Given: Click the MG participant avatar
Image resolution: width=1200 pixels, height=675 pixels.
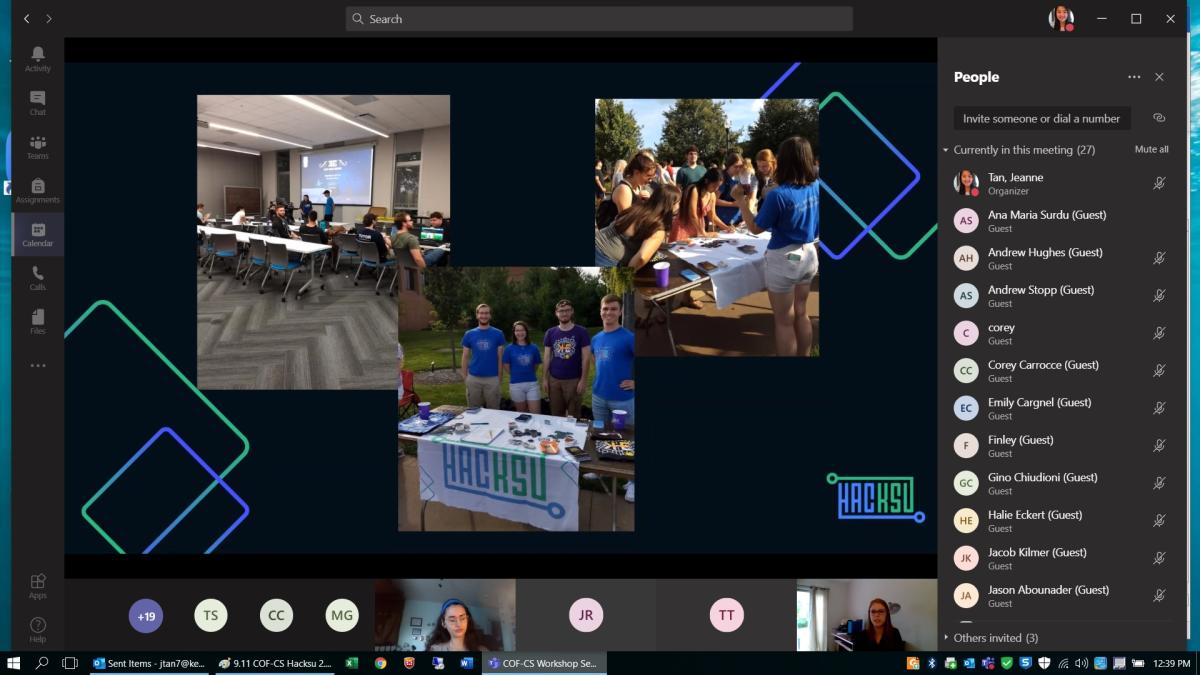Looking at the screenshot, I should pyautogui.click(x=342, y=616).
